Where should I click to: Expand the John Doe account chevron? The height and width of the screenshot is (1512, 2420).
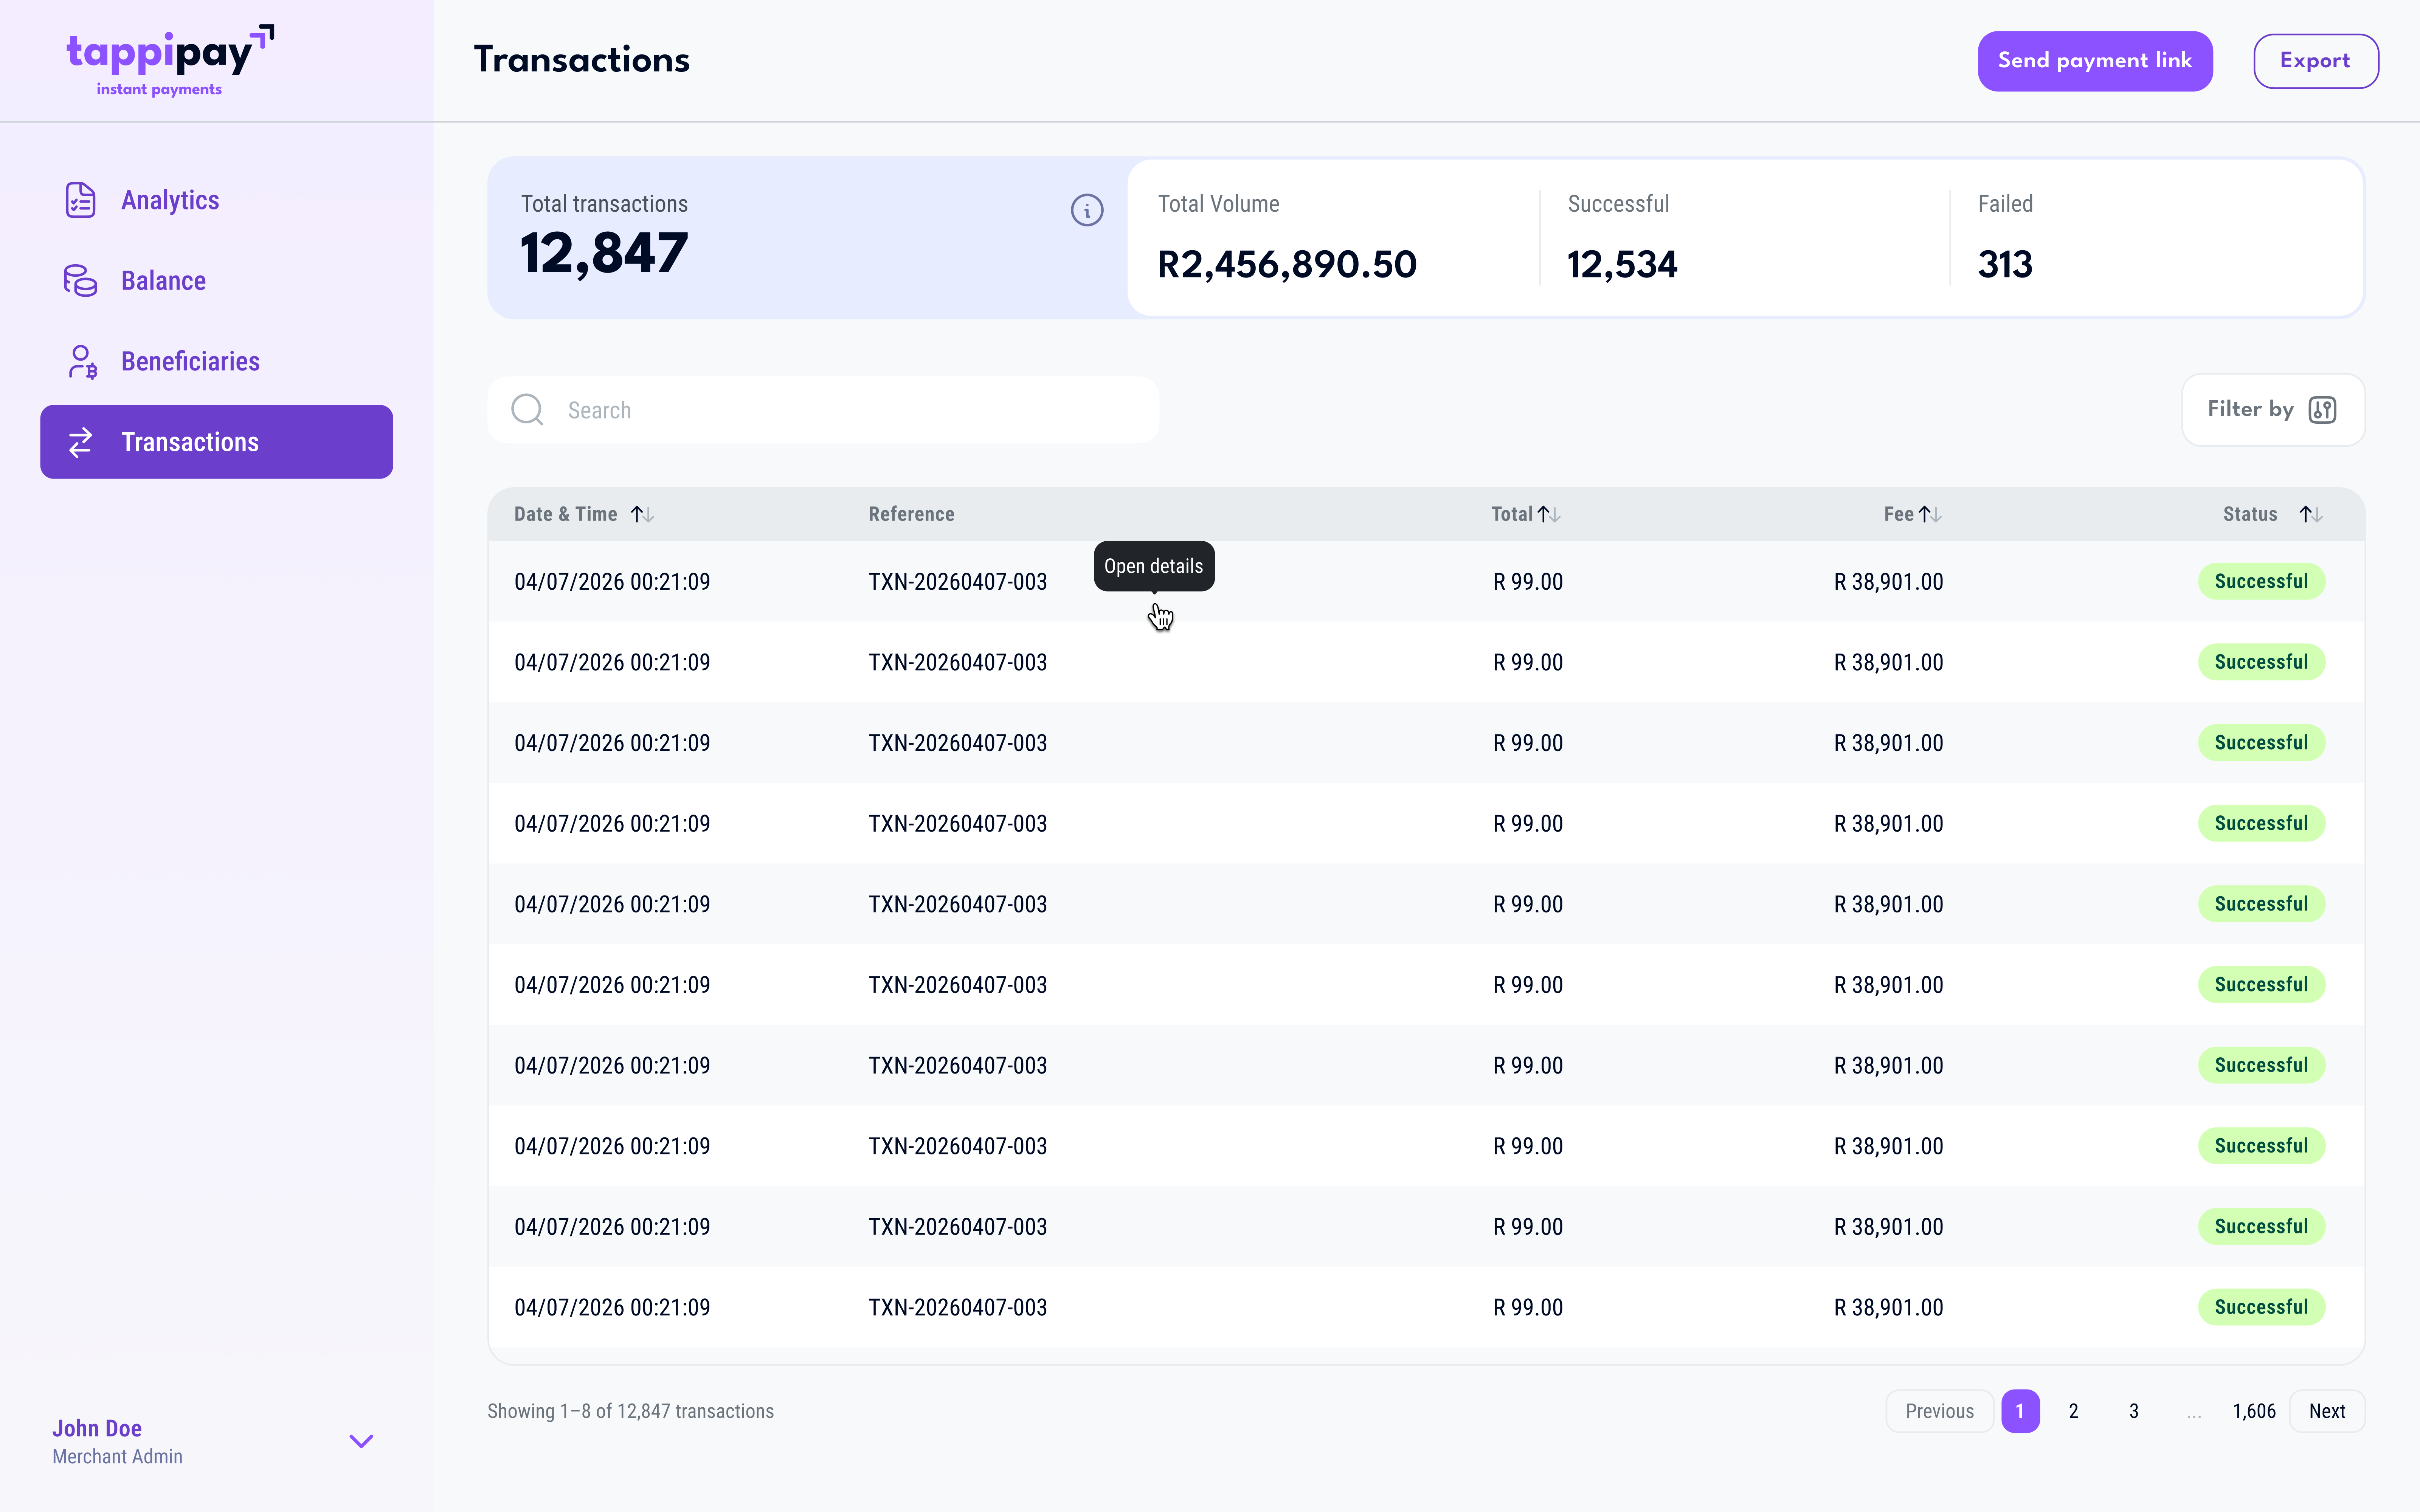361,1441
